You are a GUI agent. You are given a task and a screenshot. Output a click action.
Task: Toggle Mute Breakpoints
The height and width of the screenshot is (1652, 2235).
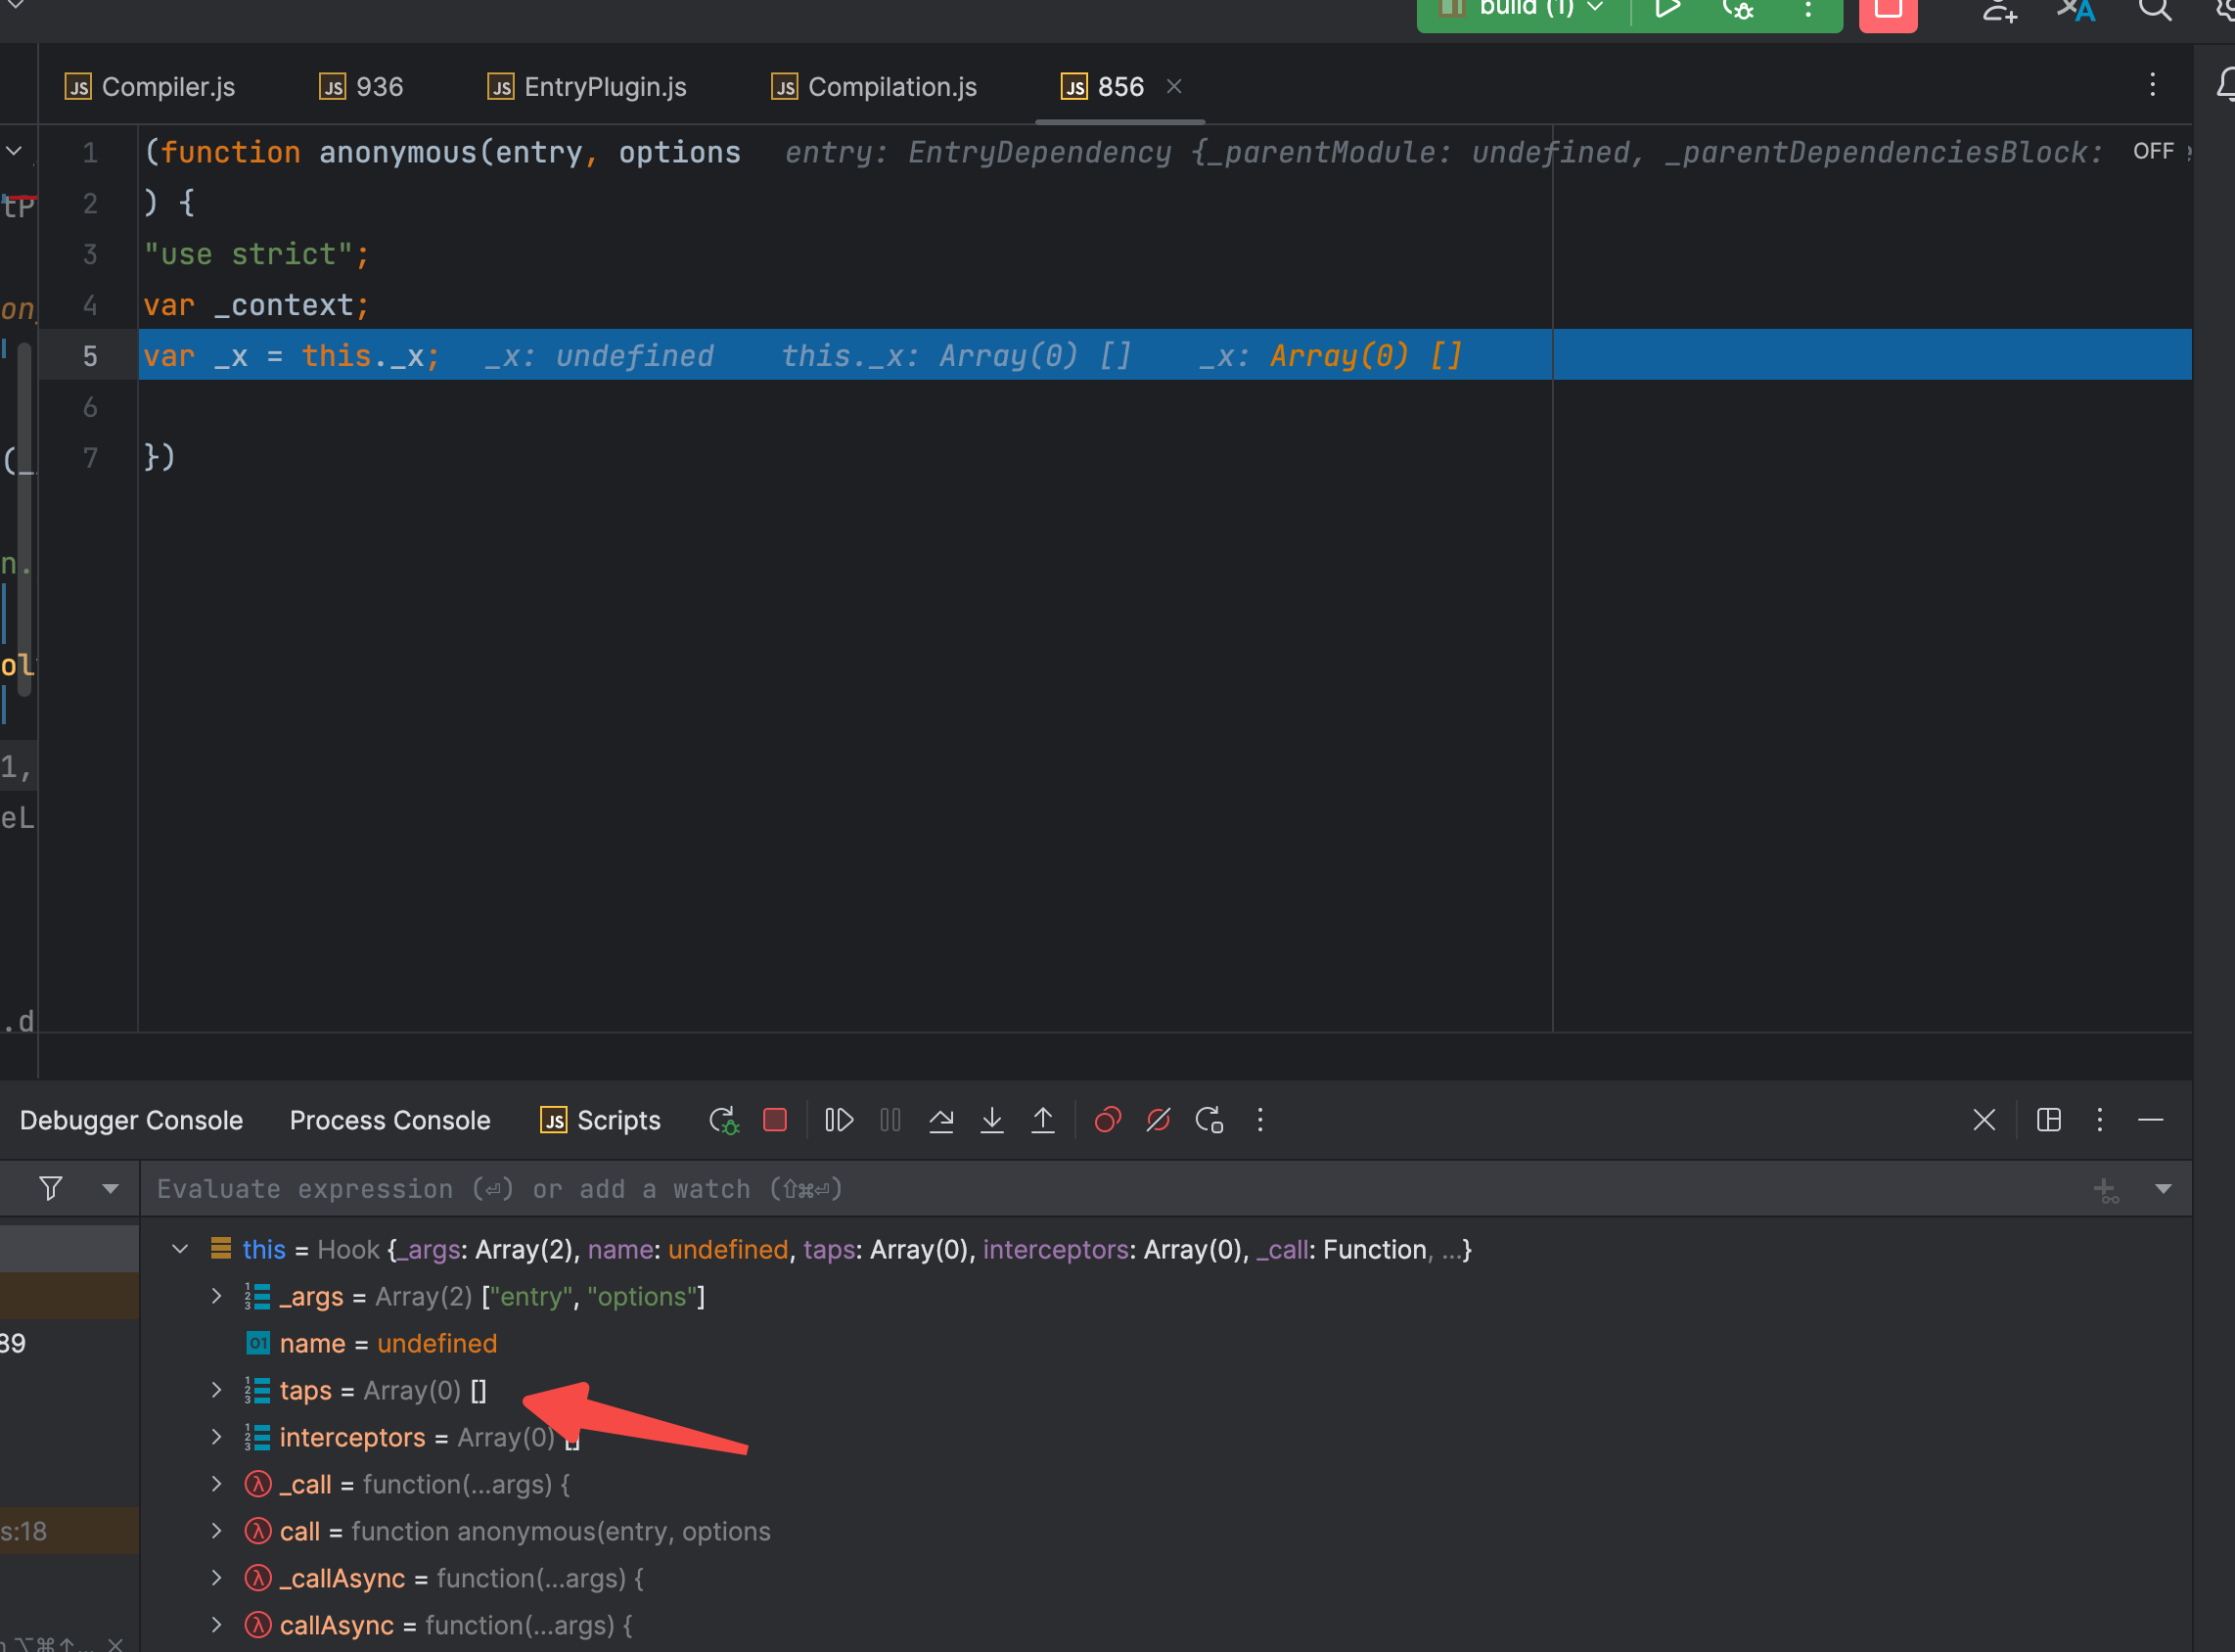coord(1159,1120)
